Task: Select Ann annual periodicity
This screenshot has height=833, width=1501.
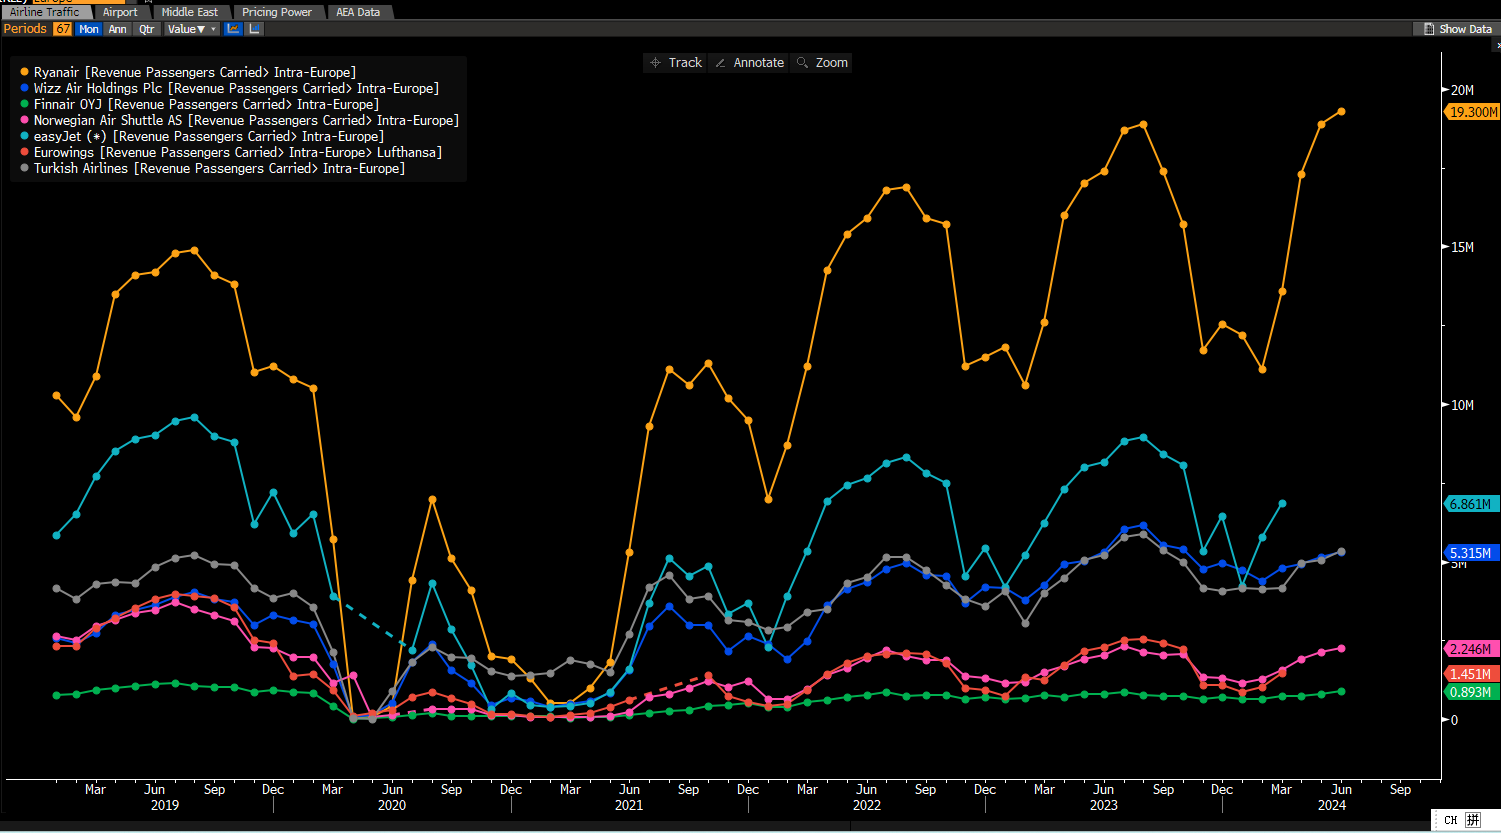Action: [x=118, y=29]
